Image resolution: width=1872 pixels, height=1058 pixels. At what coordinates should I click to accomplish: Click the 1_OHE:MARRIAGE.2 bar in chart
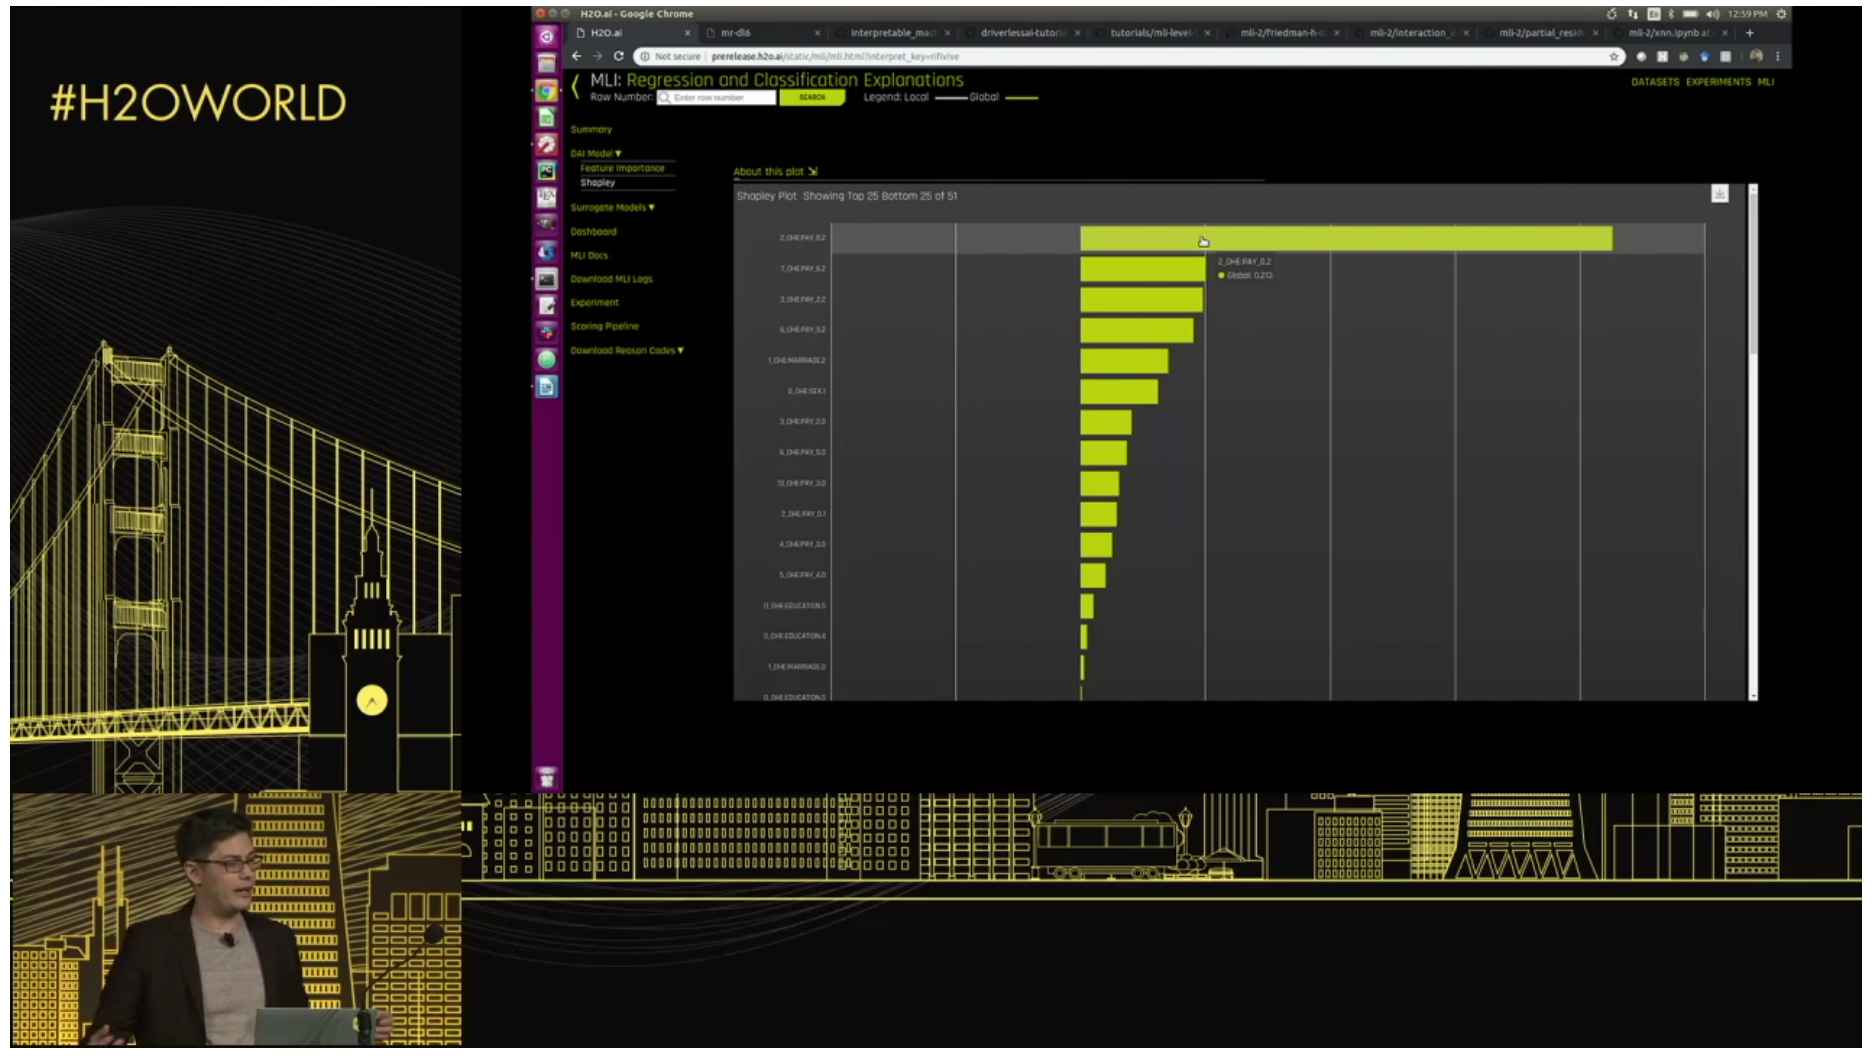pyautogui.click(x=1124, y=360)
